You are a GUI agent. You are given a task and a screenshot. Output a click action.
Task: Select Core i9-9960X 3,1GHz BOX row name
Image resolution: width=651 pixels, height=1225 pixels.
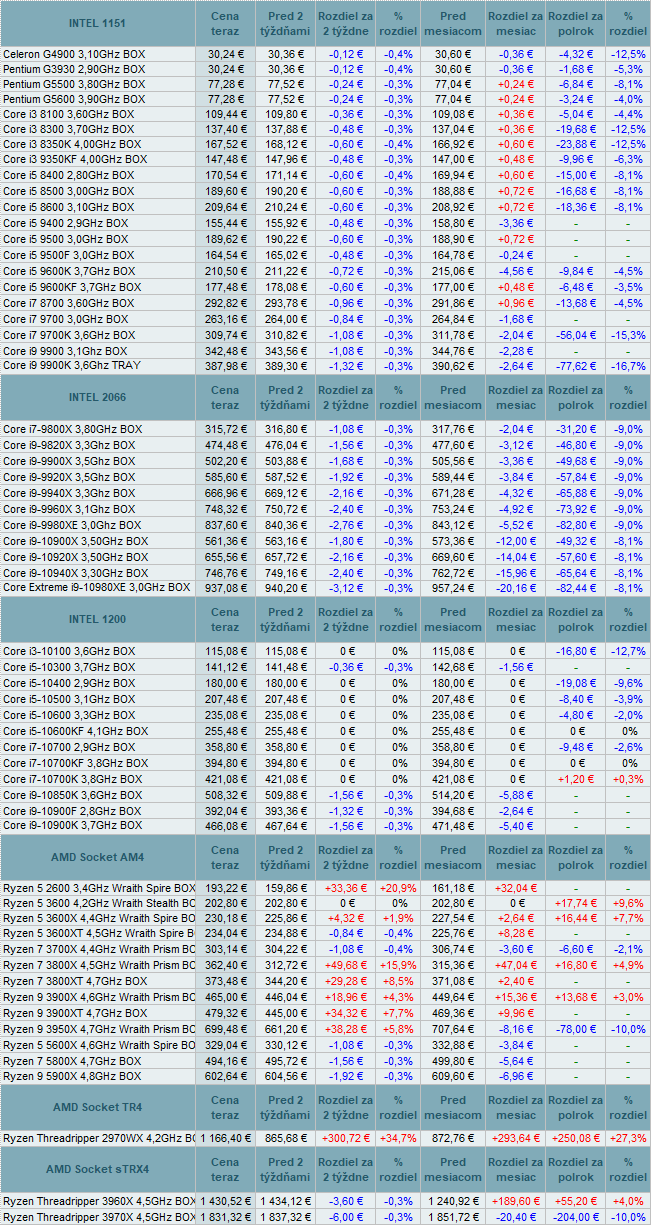(70, 509)
